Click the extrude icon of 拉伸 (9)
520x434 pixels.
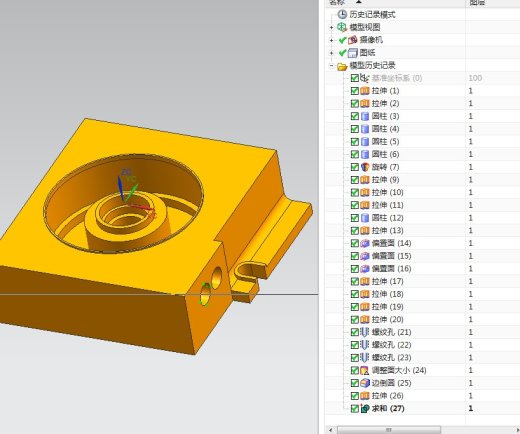click(365, 180)
